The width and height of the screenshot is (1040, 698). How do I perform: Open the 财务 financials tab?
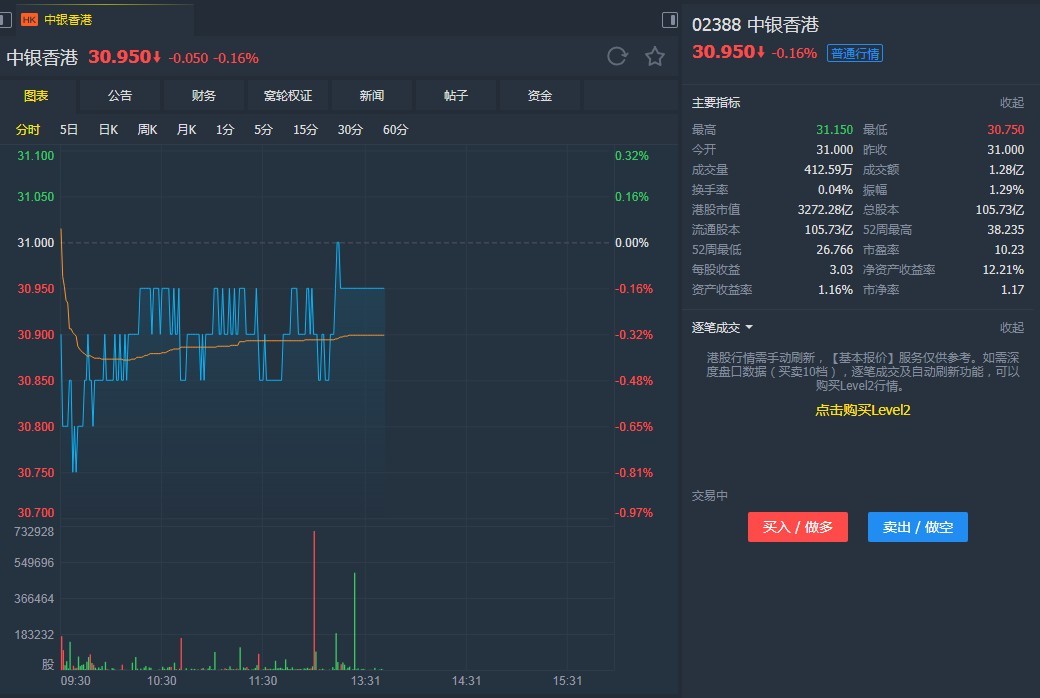[x=204, y=96]
